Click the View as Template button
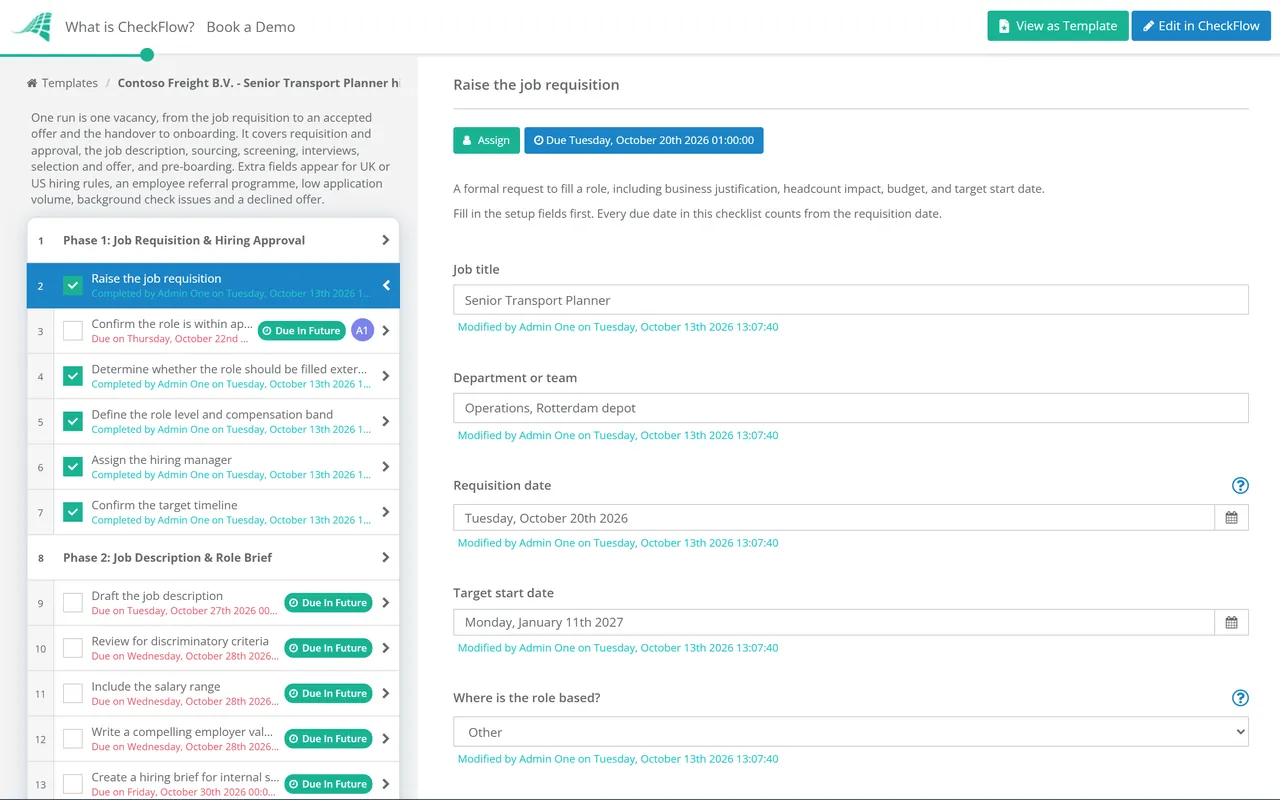Viewport: 1280px width, 800px height. (1058, 26)
